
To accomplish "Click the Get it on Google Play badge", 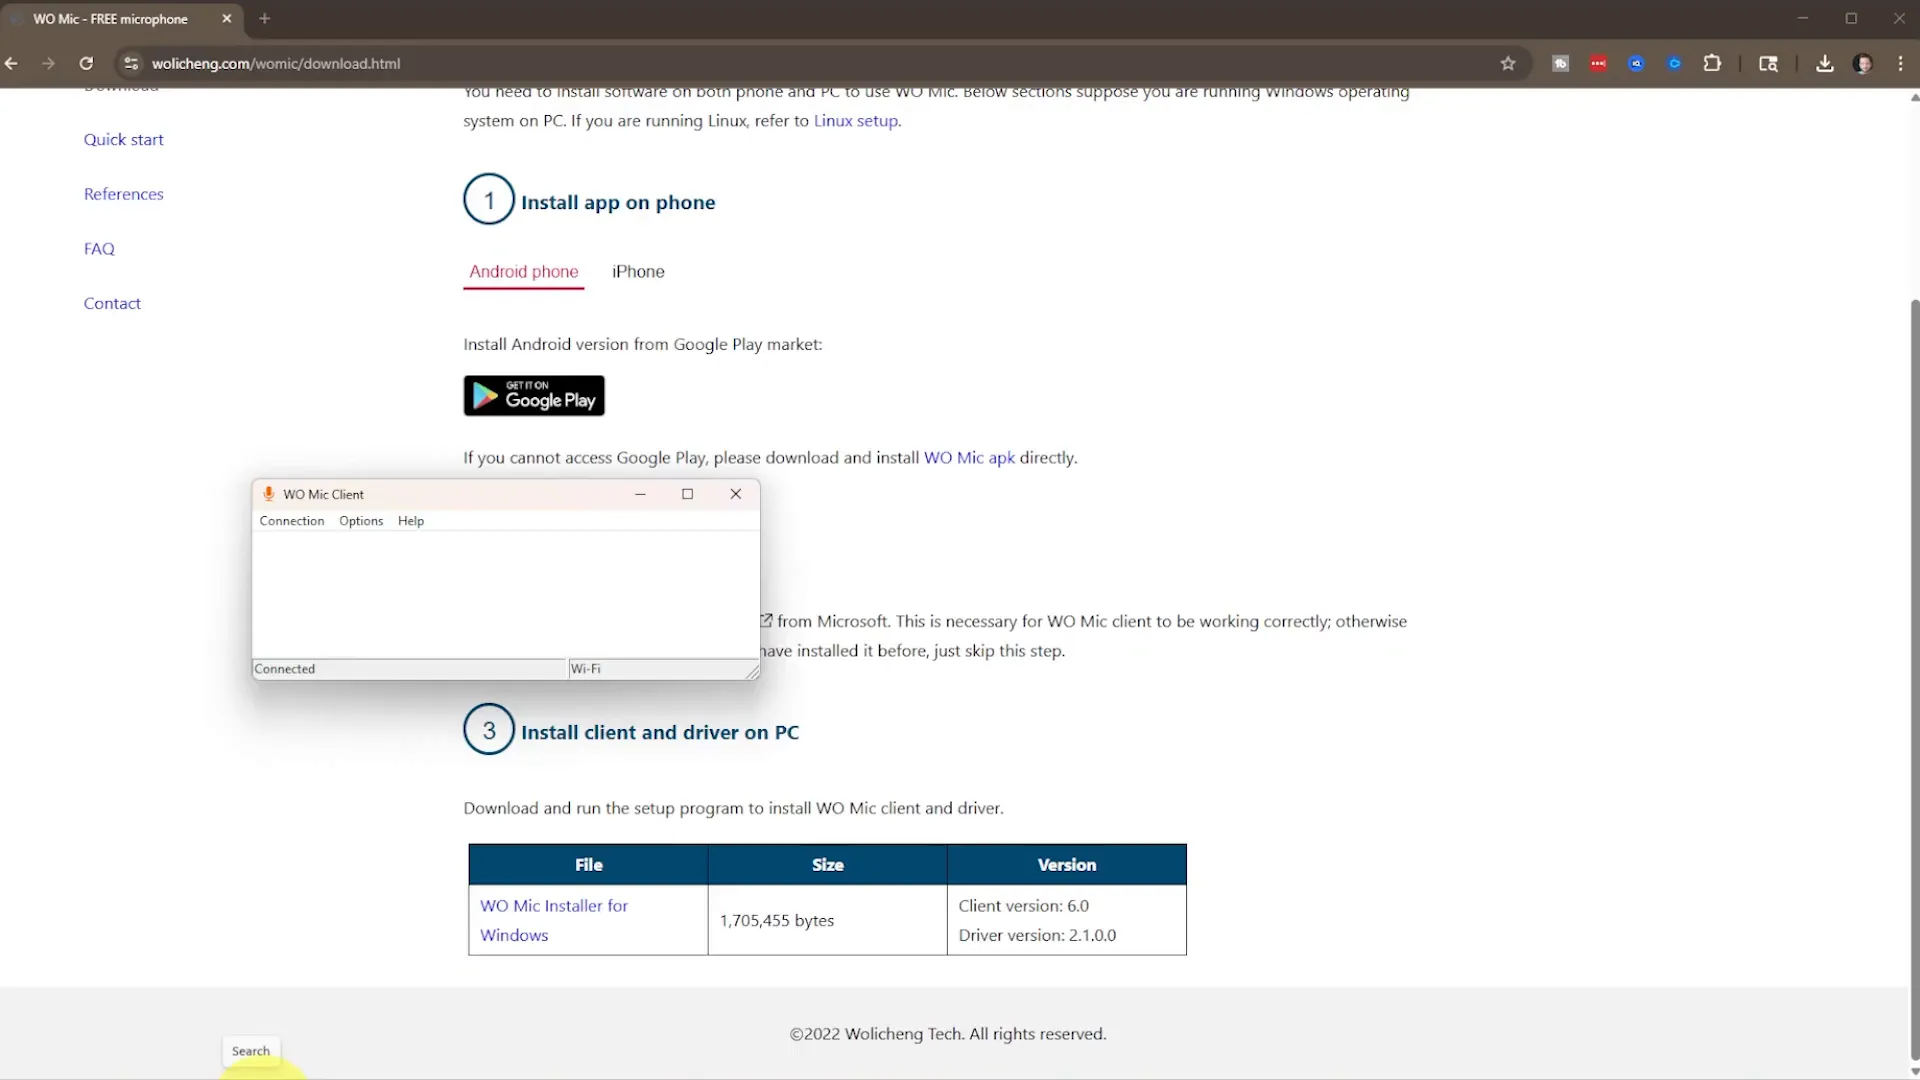I will pyautogui.click(x=534, y=396).
